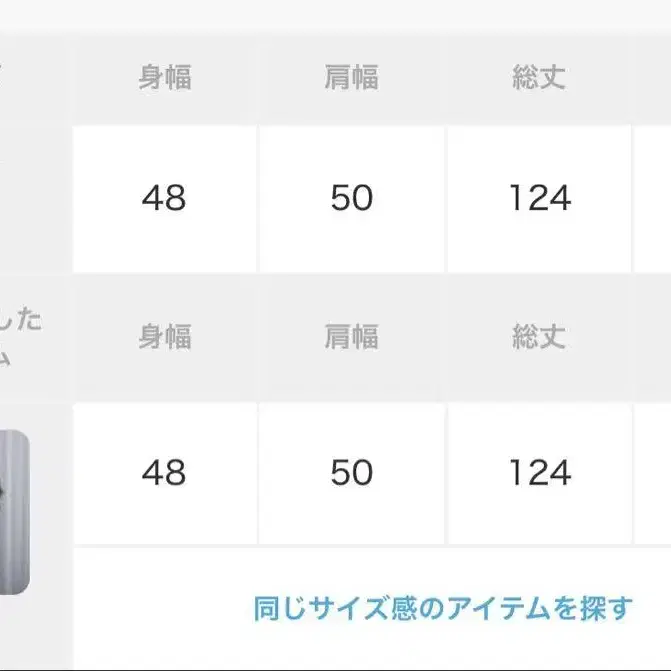This screenshot has height=671, width=671.
Task: Select the 50 value in the lower size table
Action: [351, 472]
